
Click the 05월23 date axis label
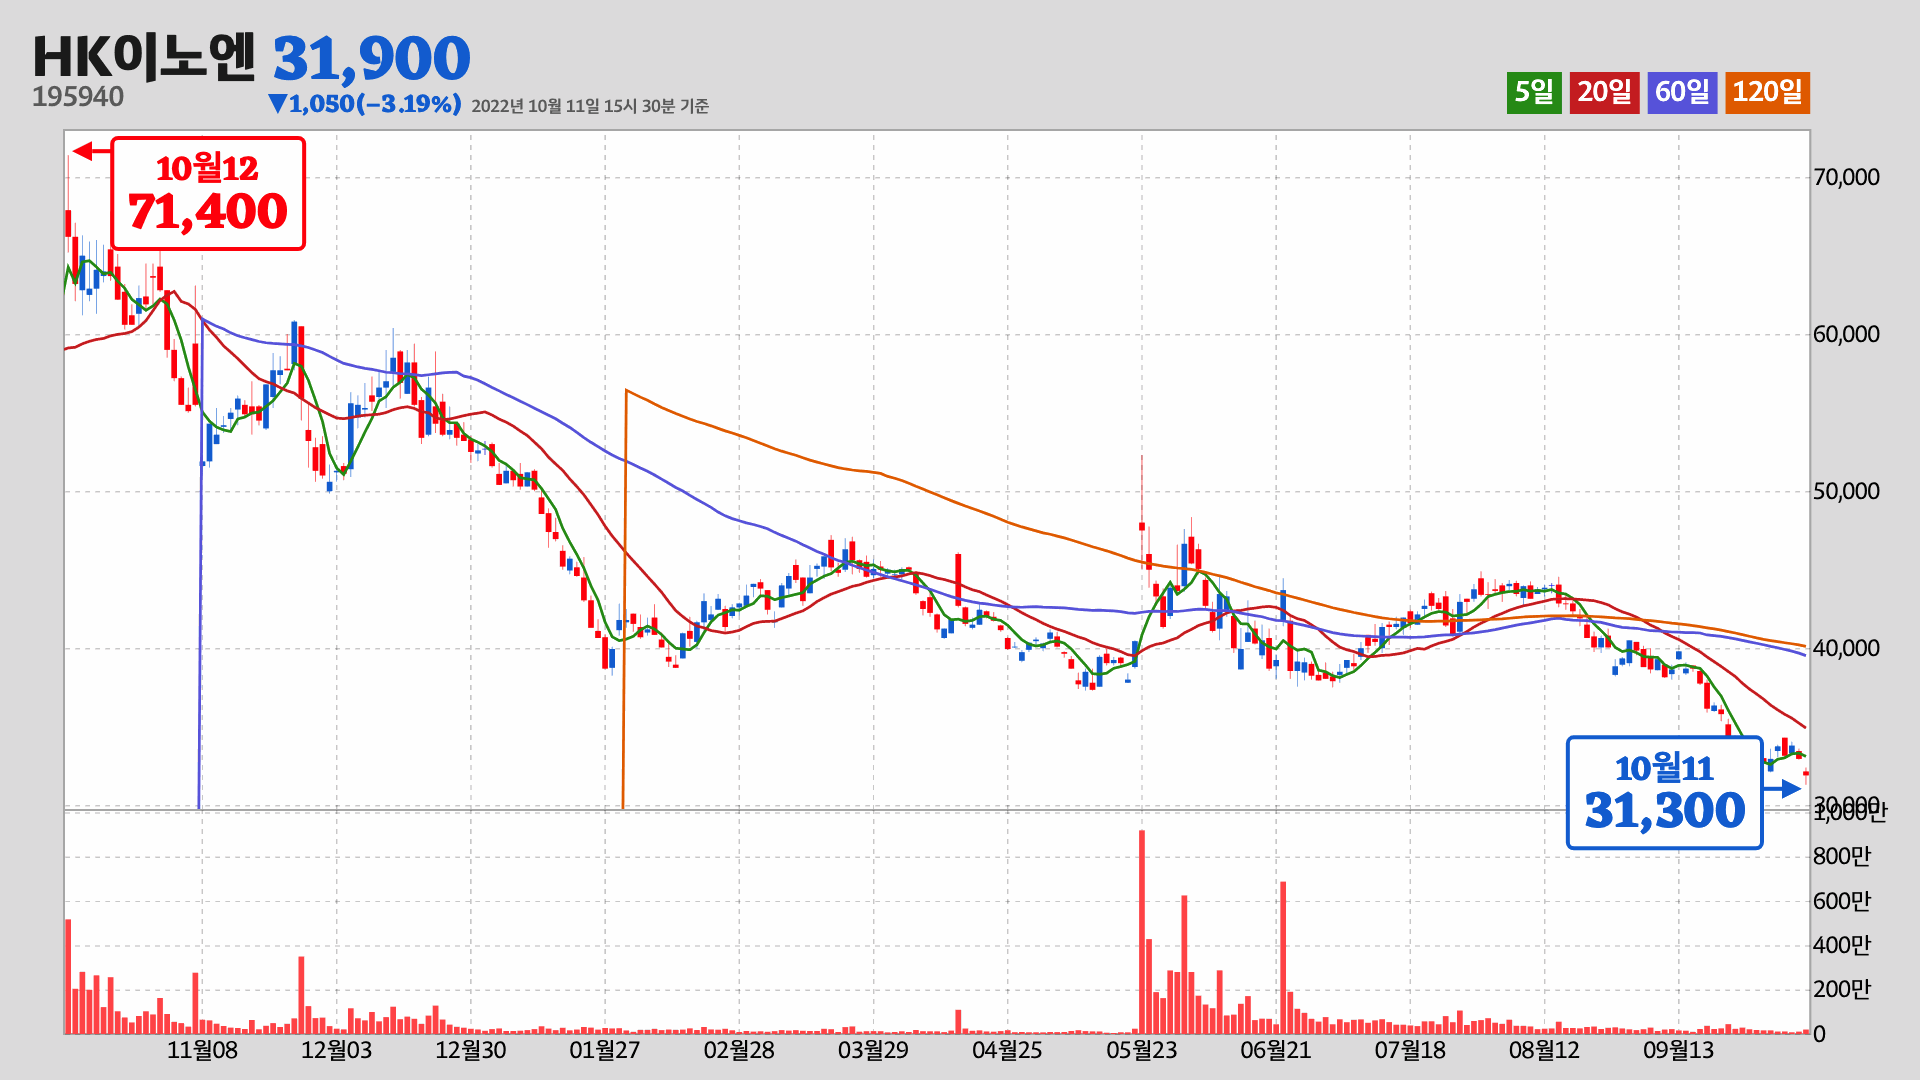[x=1142, y=1051]
